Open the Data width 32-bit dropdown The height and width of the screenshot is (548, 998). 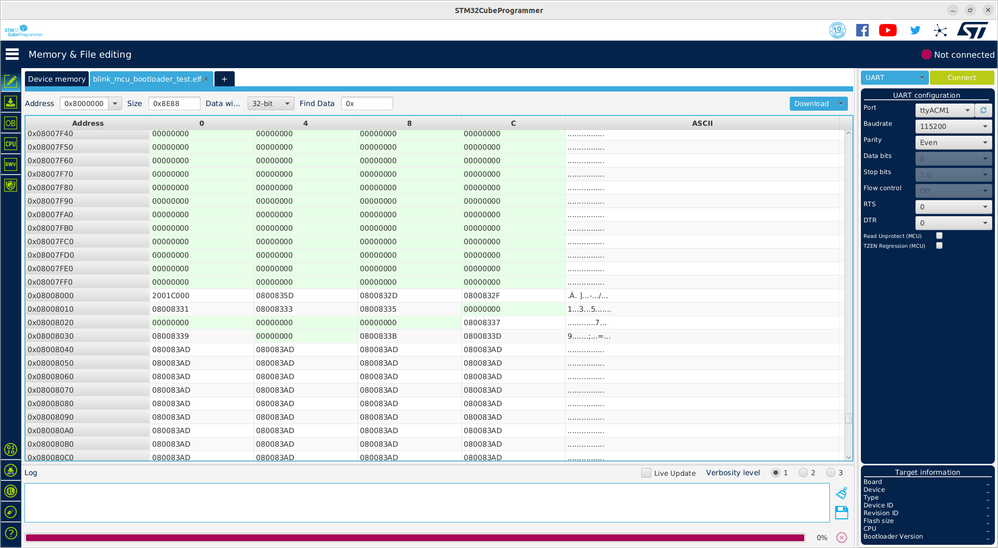(x=271, y=103)
